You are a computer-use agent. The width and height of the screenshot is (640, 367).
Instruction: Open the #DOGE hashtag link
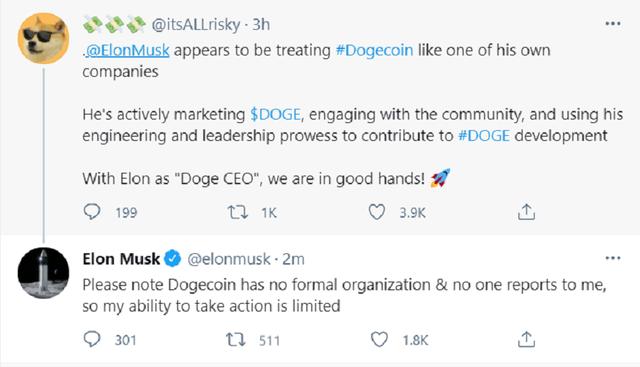tap(484, 136)
